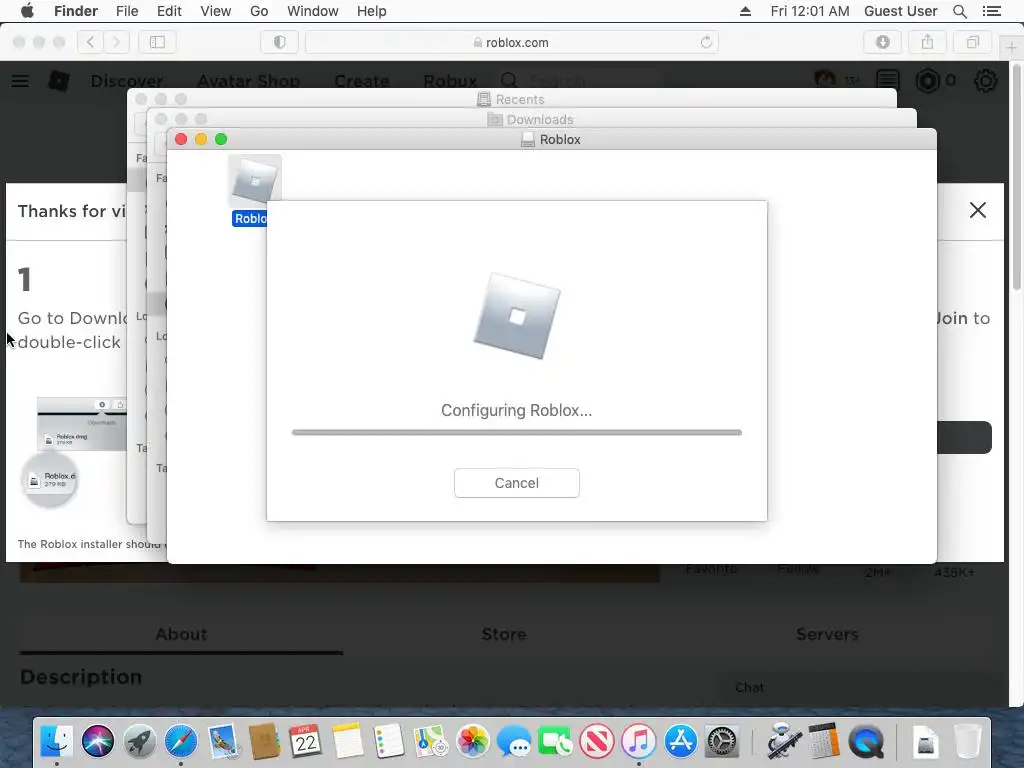Open Notes from the Dock
Viewport: 1024px width, 768px height.
coord(347,742)
